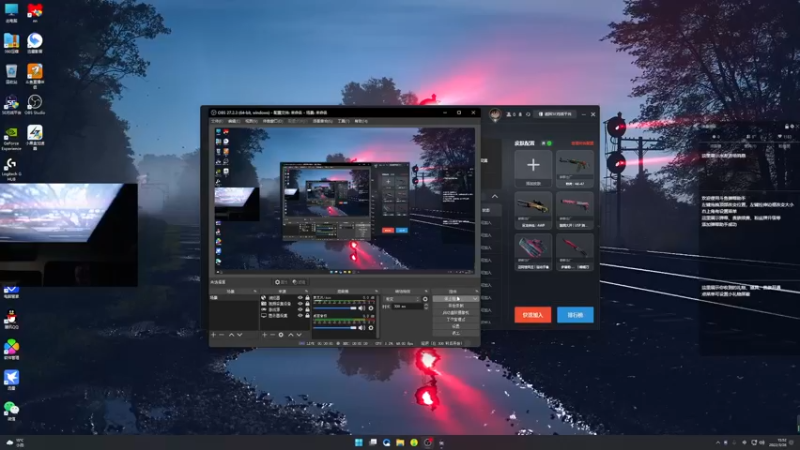The image size is (800, 450).
Task: Click the plus card to add an item
Action: point(533,168)
